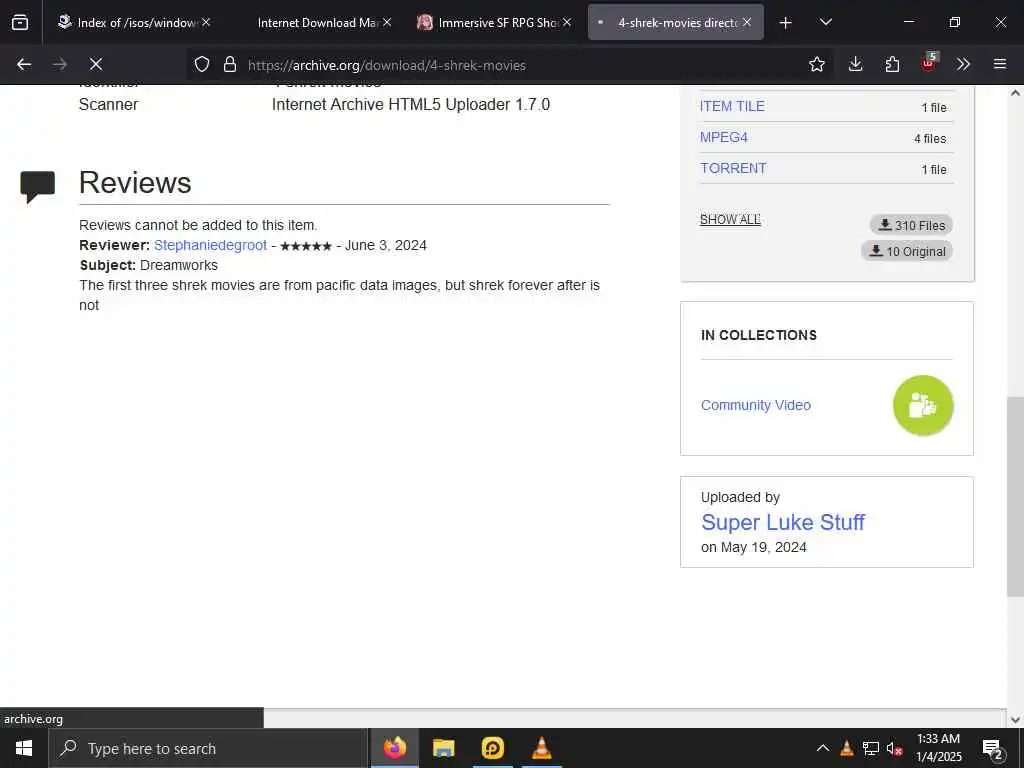The height and width of the screenshot is (768, 1024).
Task: Open tracking protection shield icon
Action: (x=202, y=64)
